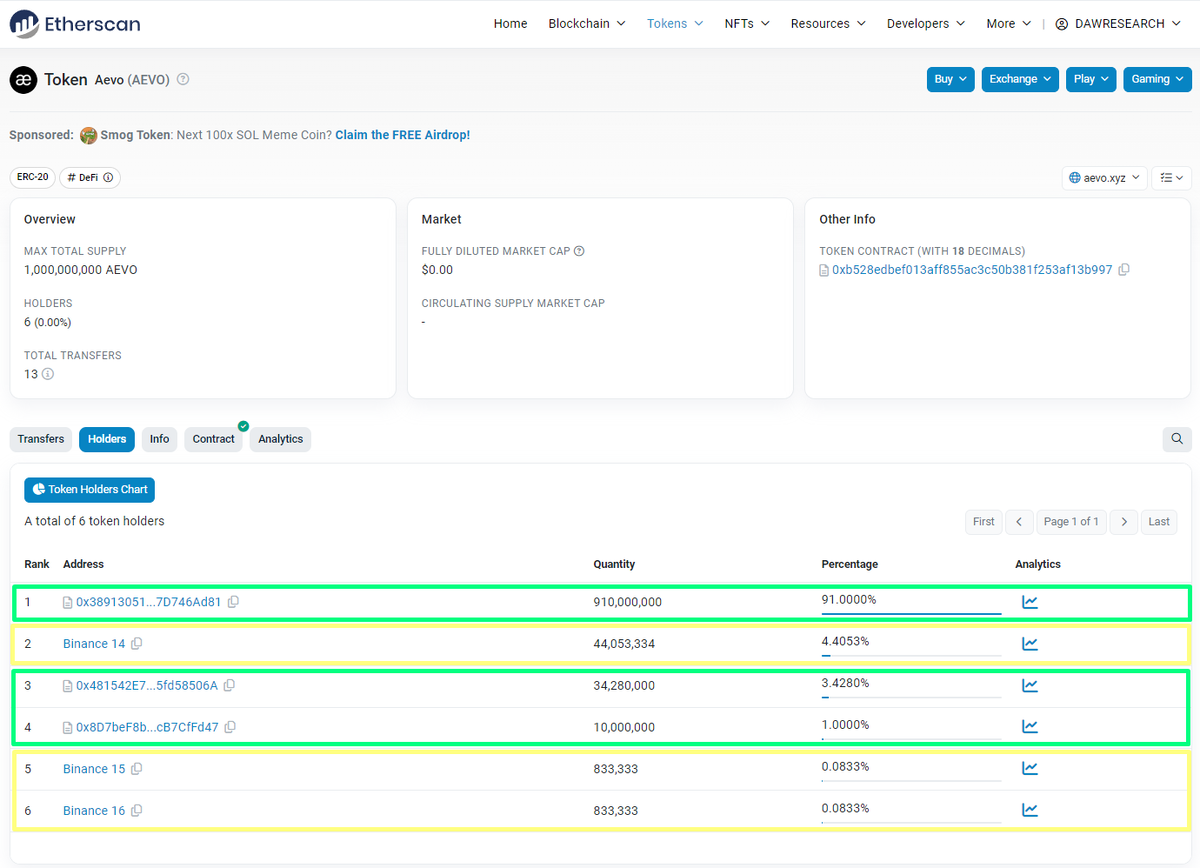This screenshot has width=1200, height=868.
Task: Click the search magnifier button
Action: click(x=1177, y=439)
